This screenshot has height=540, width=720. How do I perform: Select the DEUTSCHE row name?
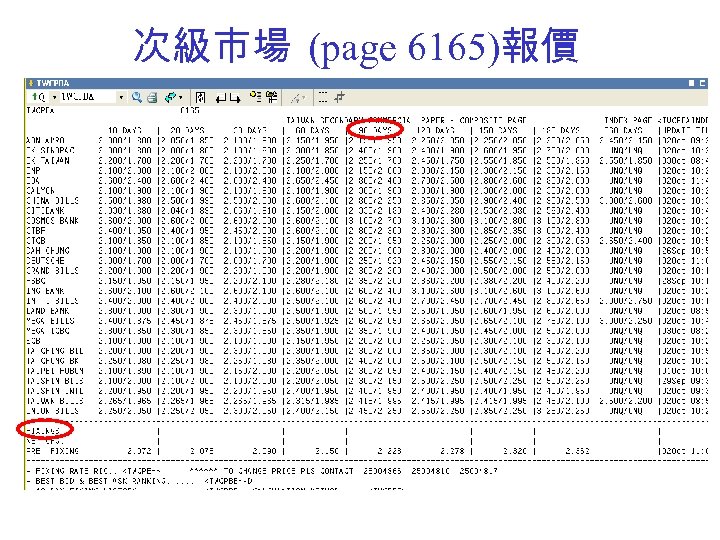pos(45,261)
